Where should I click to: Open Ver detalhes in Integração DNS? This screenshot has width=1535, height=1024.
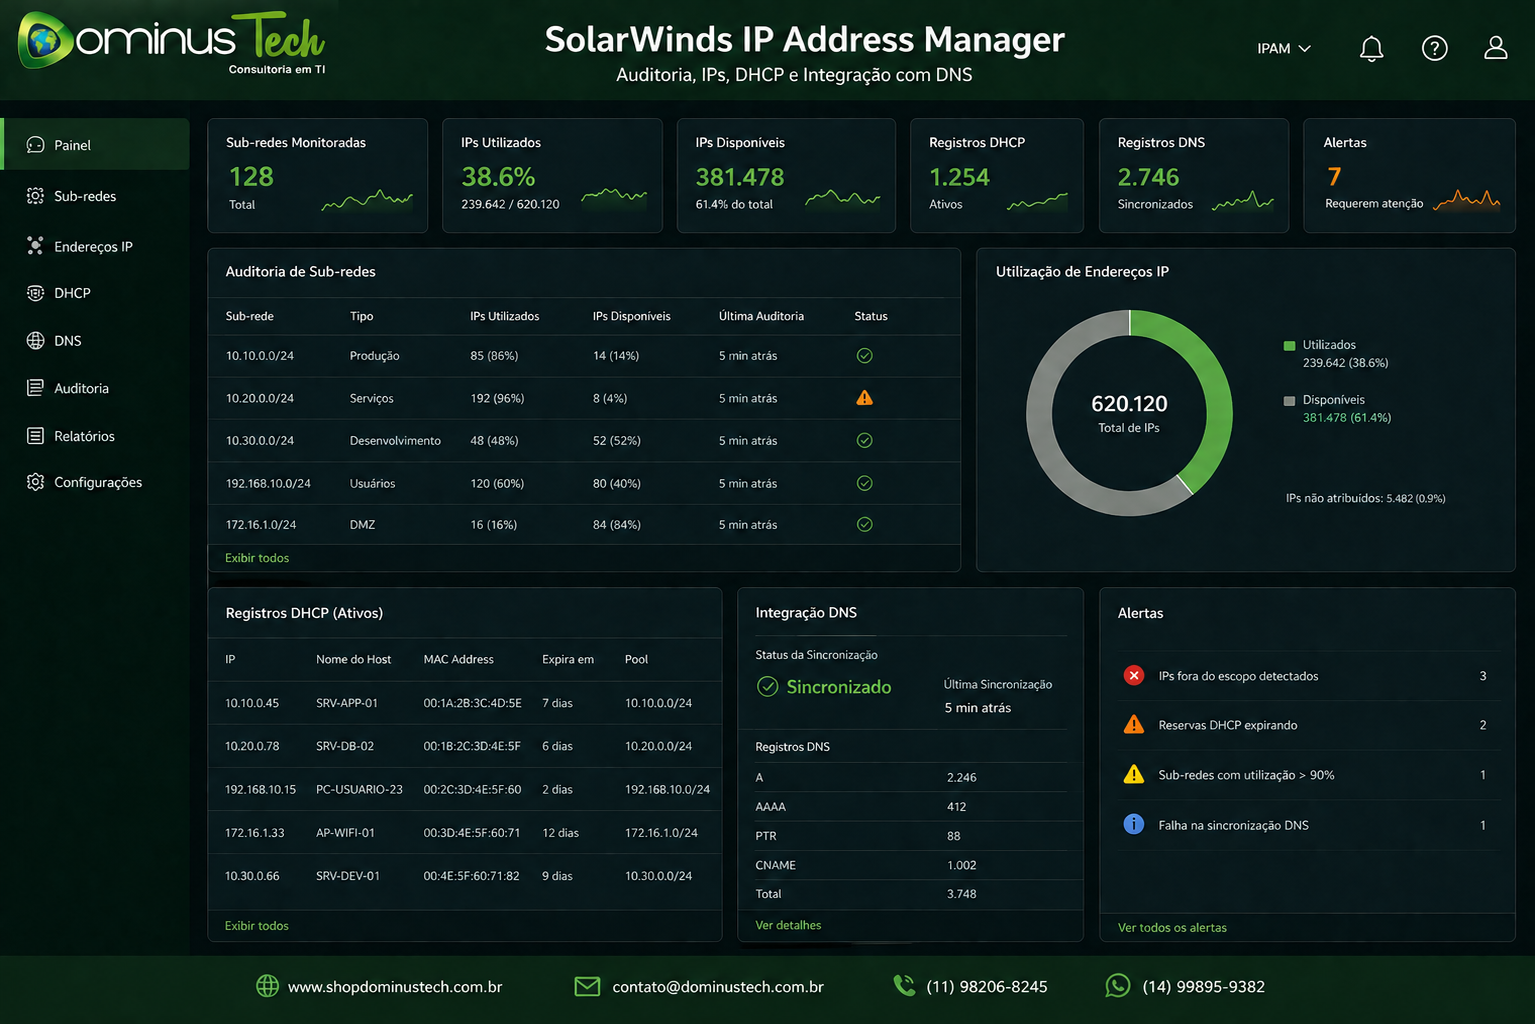tap(788, 926)
